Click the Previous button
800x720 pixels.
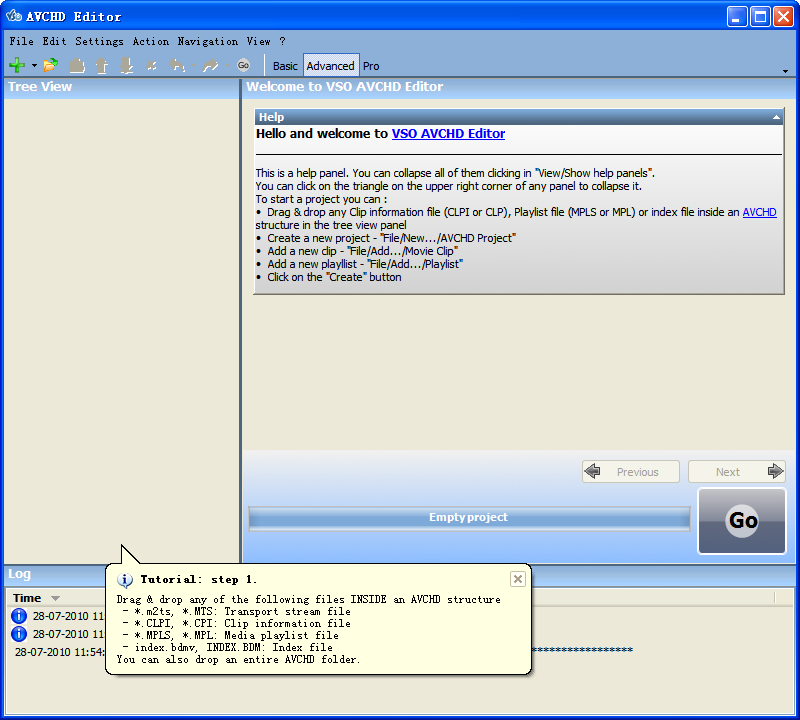[631, 471]
